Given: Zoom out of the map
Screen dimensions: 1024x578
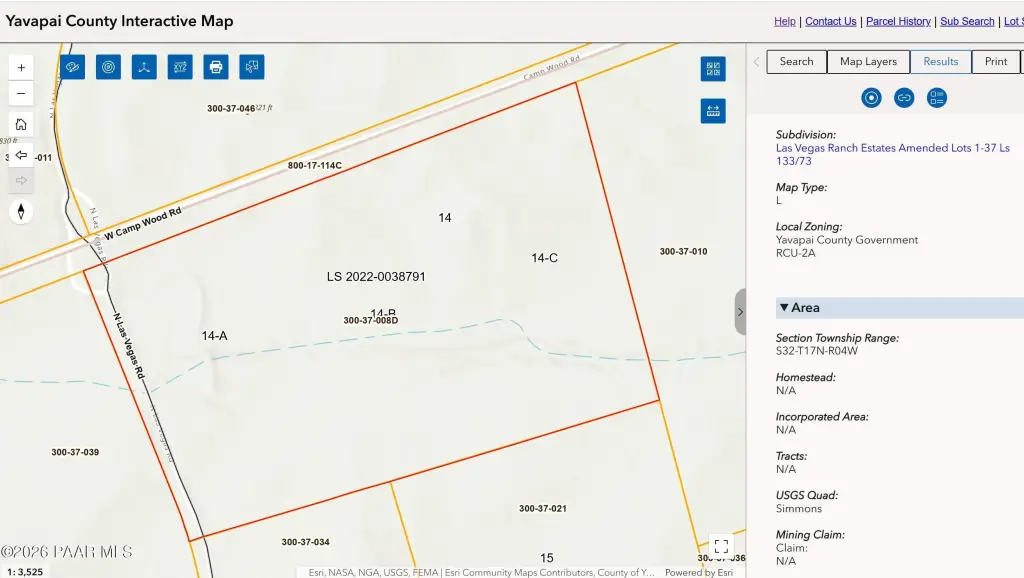Looking at the screenshot, I should coord(21,93).
